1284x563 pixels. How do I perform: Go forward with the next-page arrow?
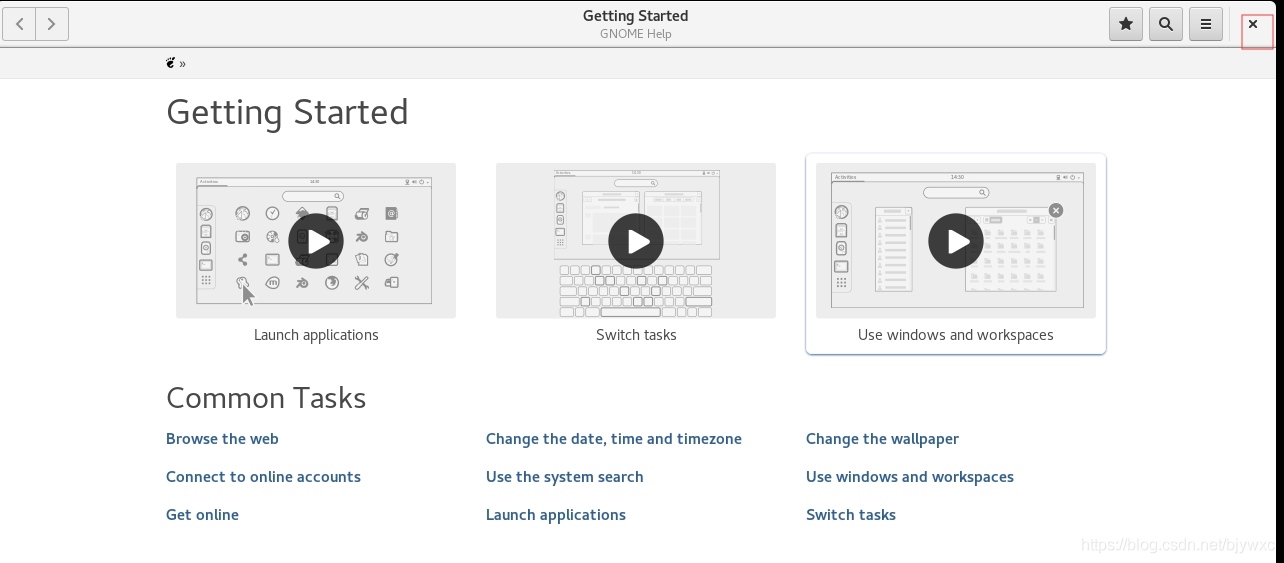52,24
